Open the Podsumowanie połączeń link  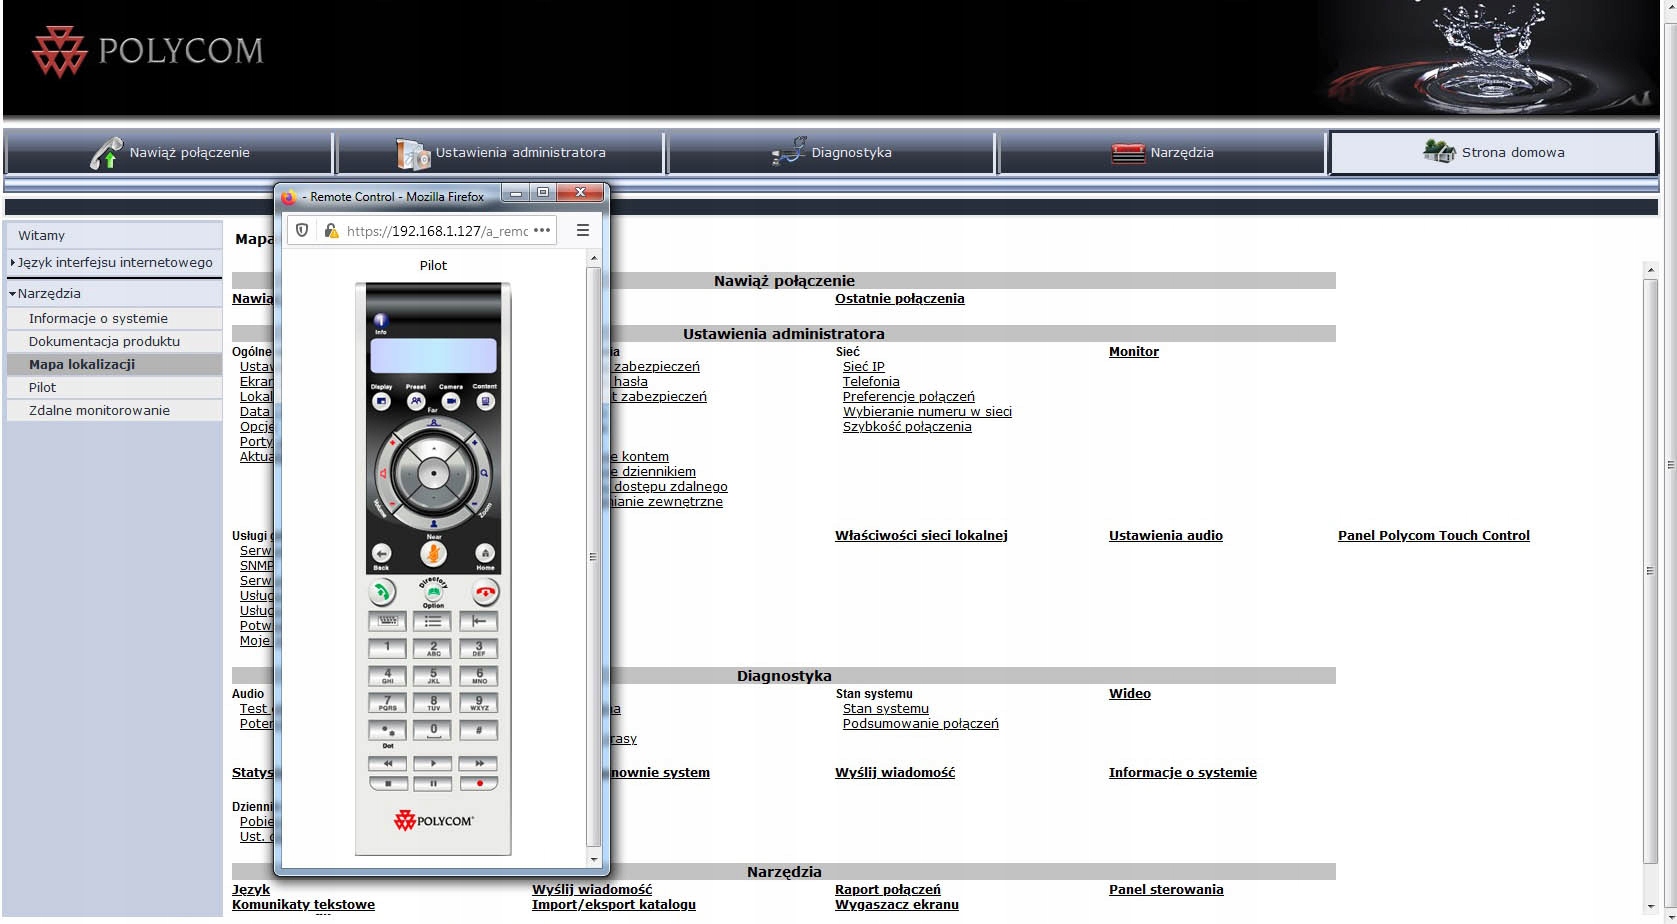click(x=921, y=724)
